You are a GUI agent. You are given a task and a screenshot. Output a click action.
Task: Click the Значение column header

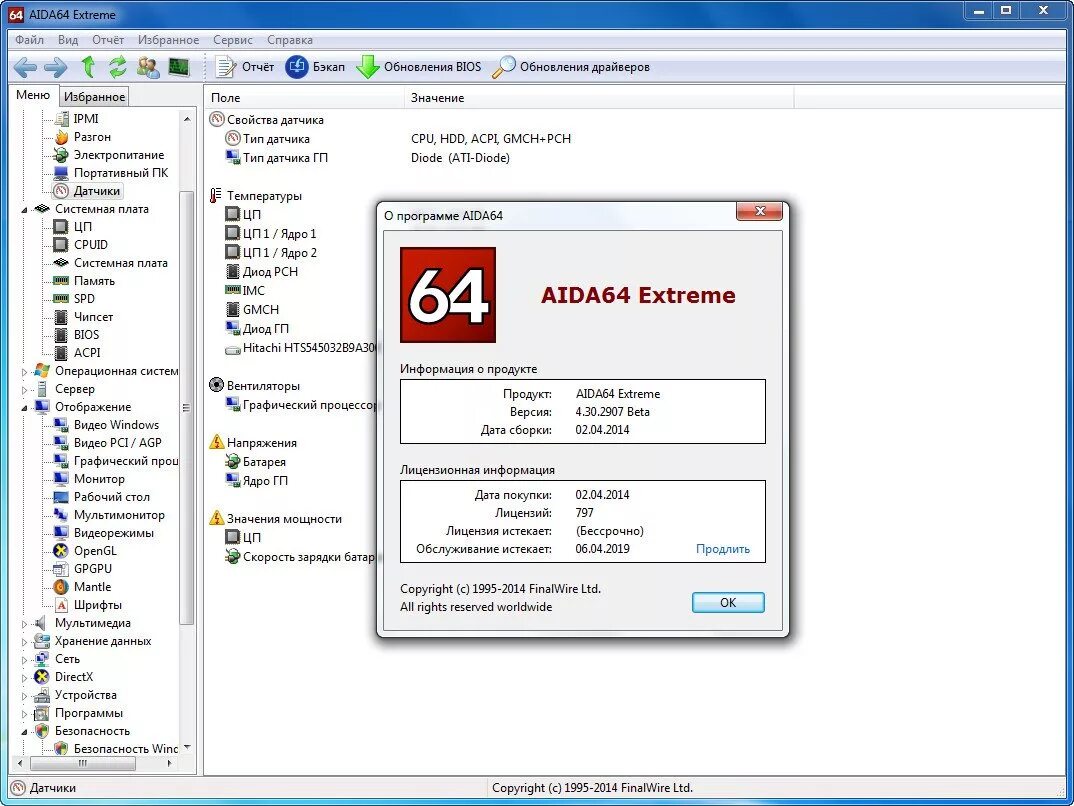pos(599,98)
